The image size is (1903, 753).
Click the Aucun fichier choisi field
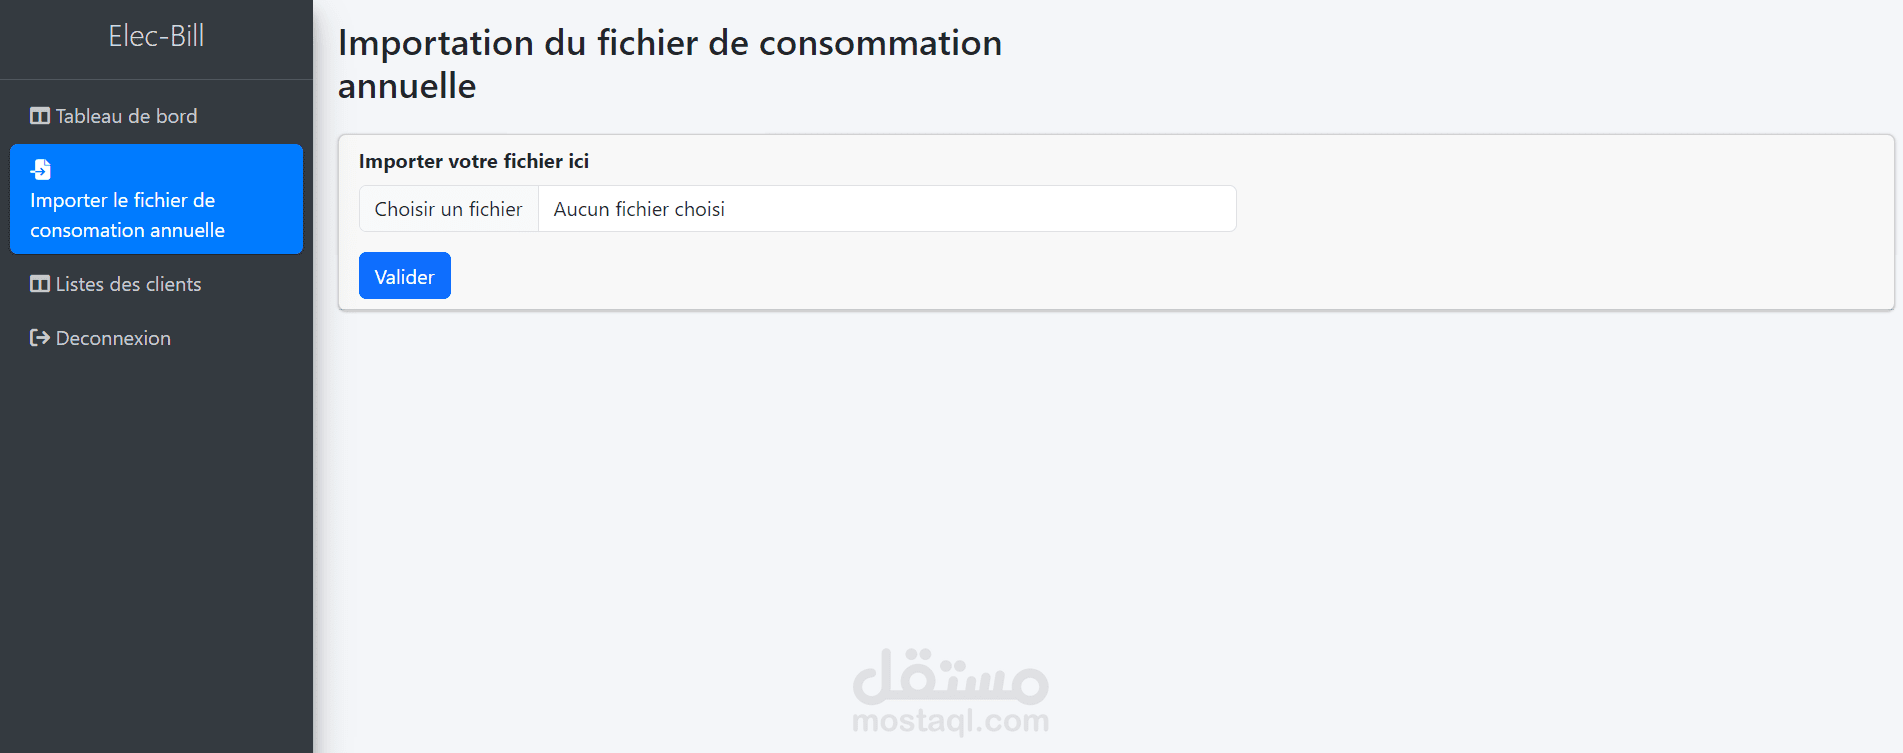click(886, 209)
